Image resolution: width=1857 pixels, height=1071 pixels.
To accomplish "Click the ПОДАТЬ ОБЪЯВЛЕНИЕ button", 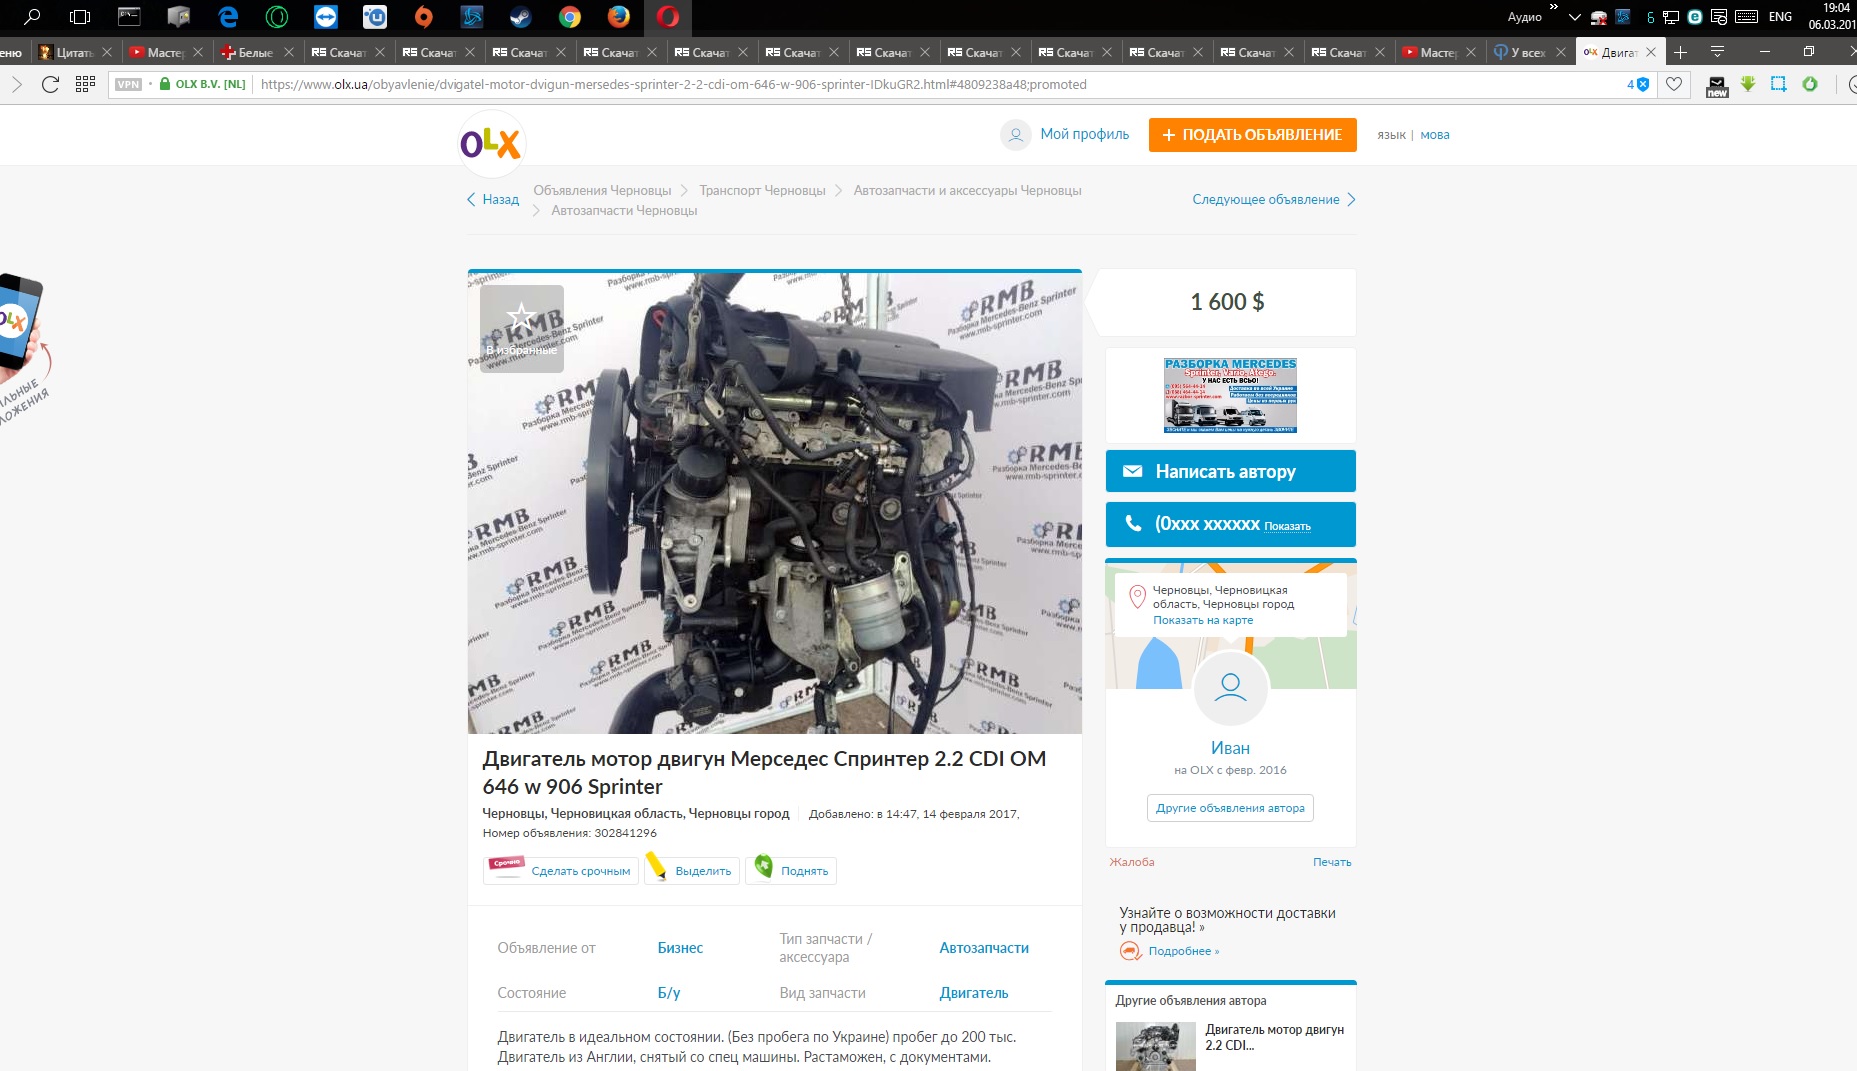I will point(1252,135).
